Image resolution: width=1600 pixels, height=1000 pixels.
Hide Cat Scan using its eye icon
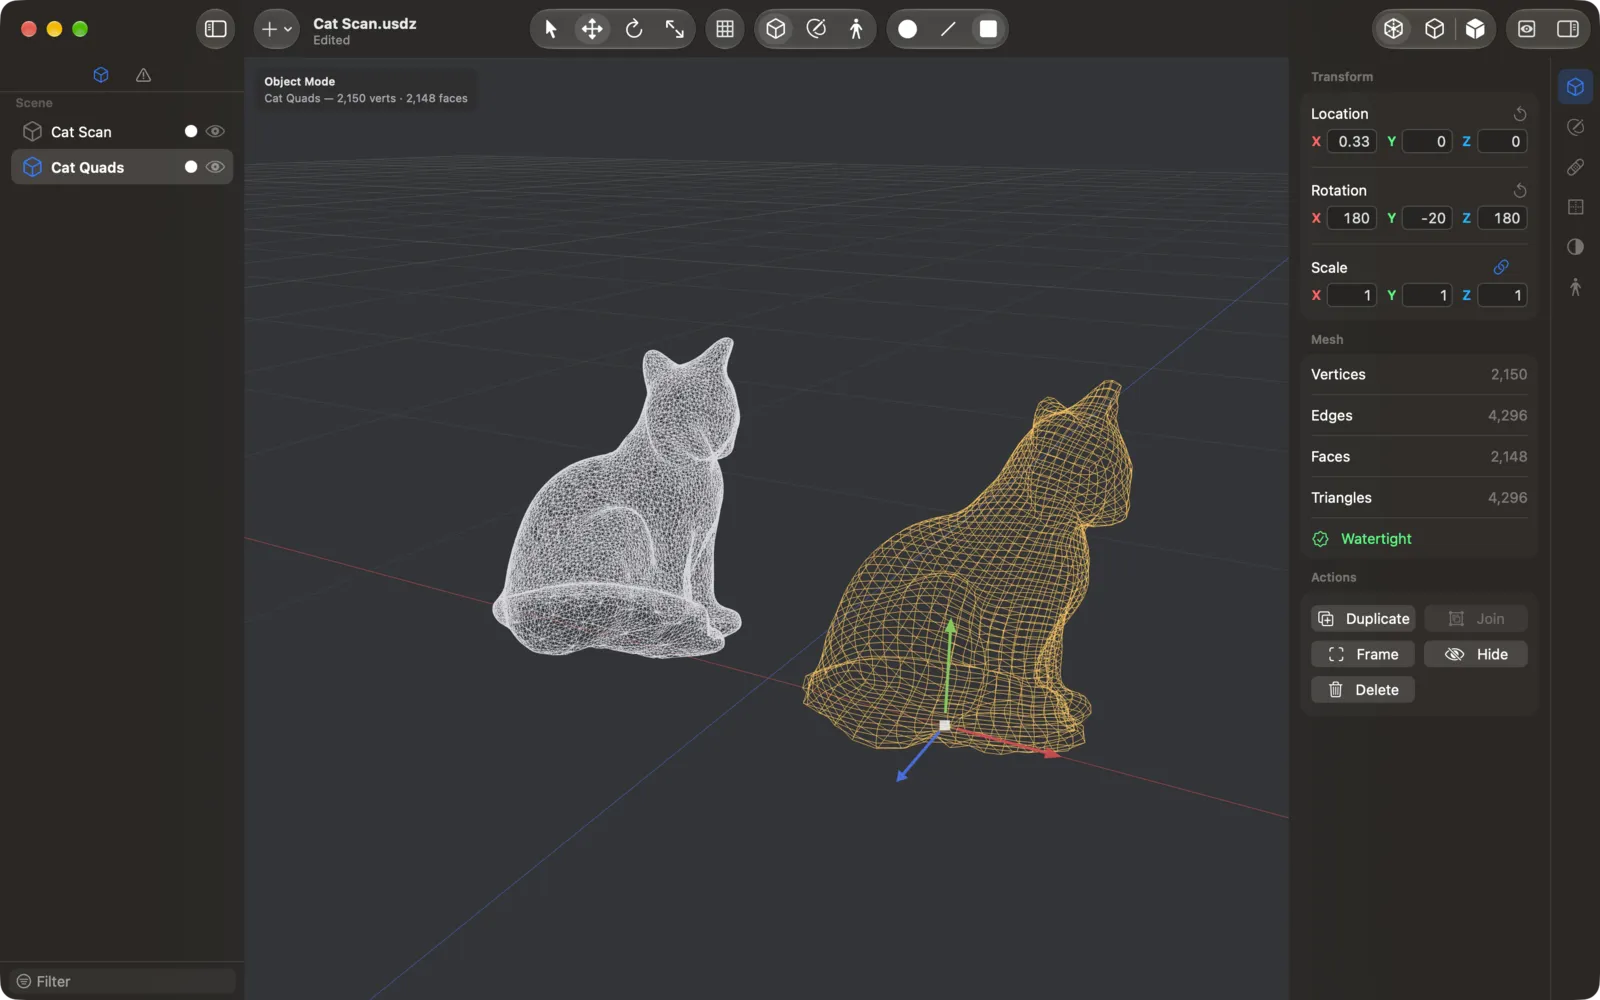tap(215, 132)
